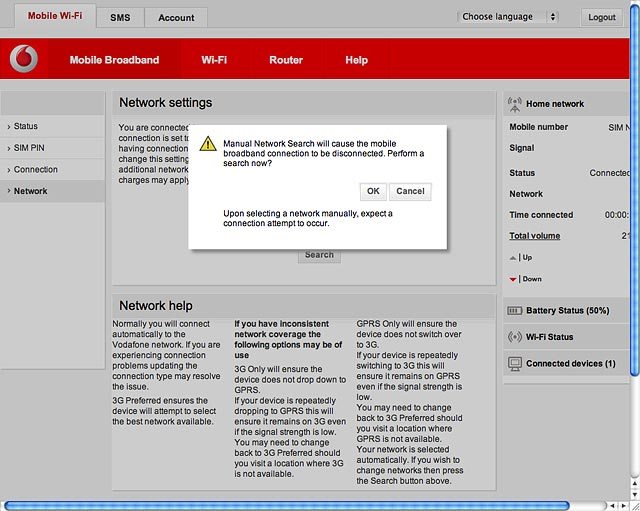
Task: Confirm the network search with OK
Action: click(x=373, y=191)
